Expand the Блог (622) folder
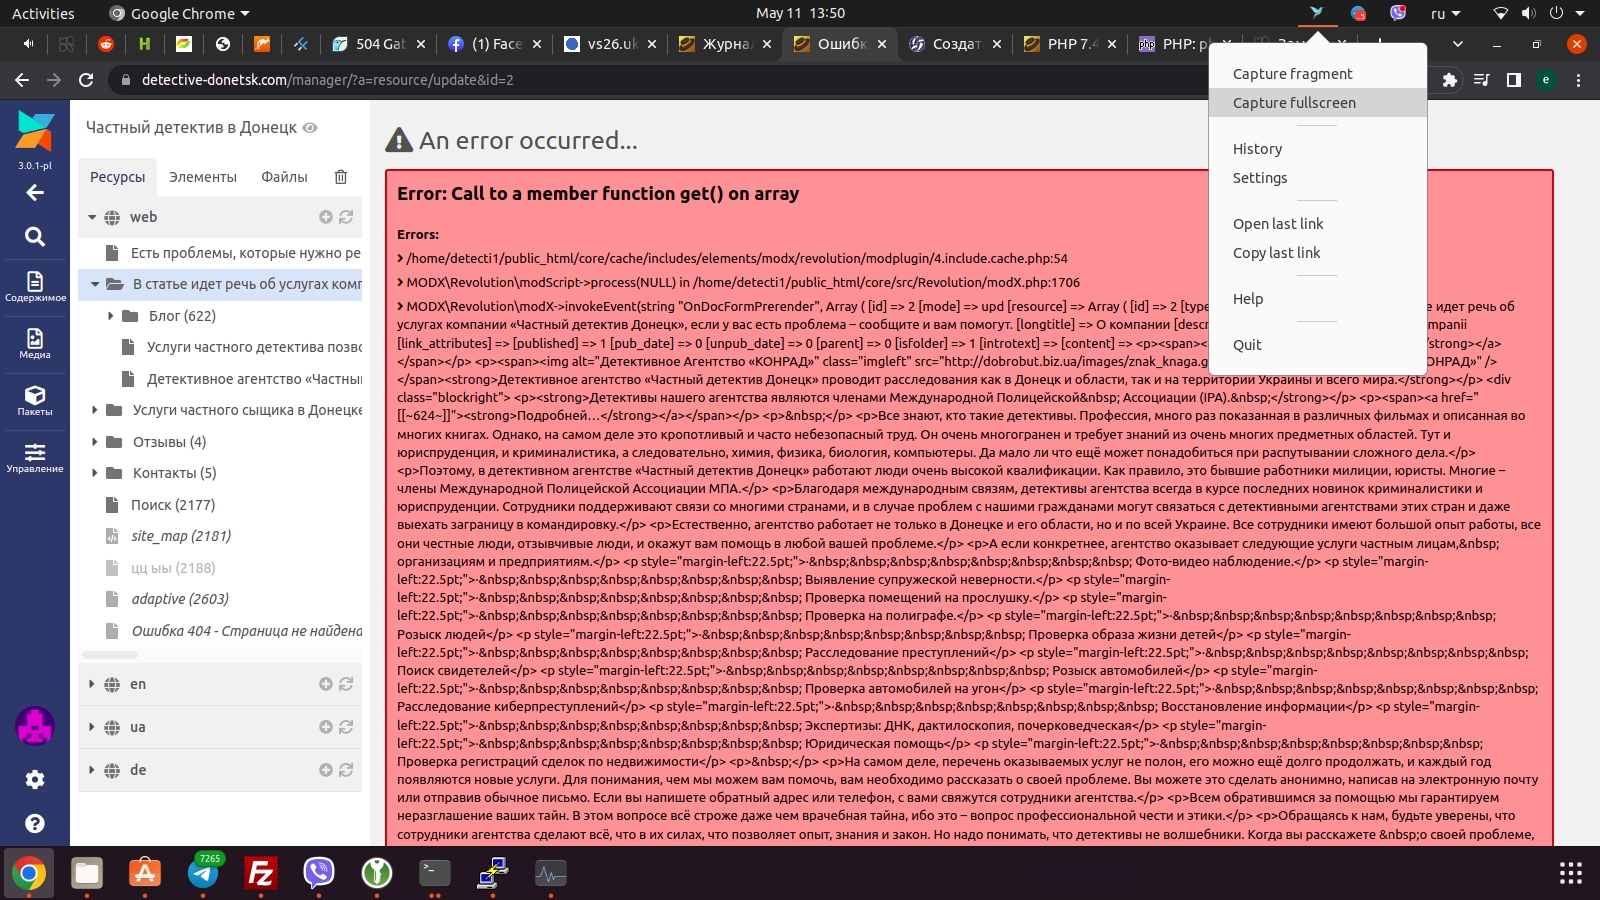Image resolution: width=1600 pixels, height=900 pixels. tap(110, 316)
